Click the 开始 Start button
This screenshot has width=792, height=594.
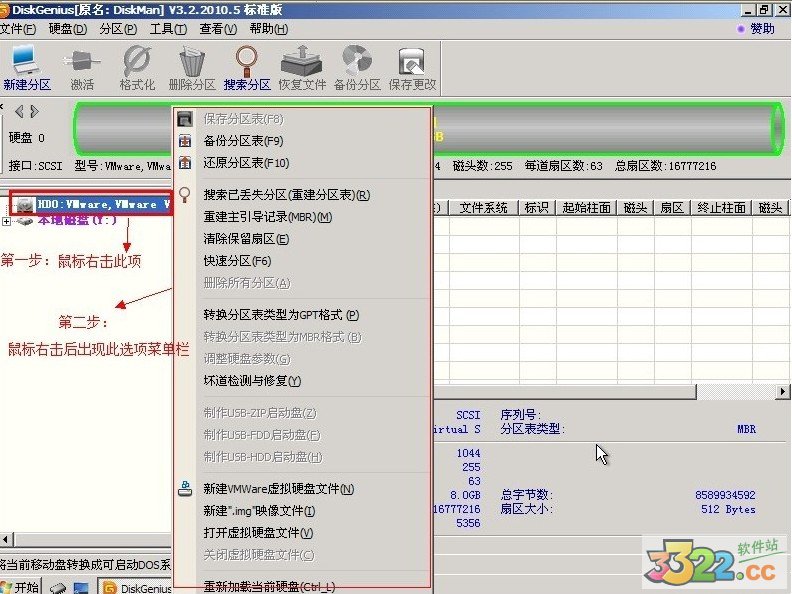tap(20, 586)
